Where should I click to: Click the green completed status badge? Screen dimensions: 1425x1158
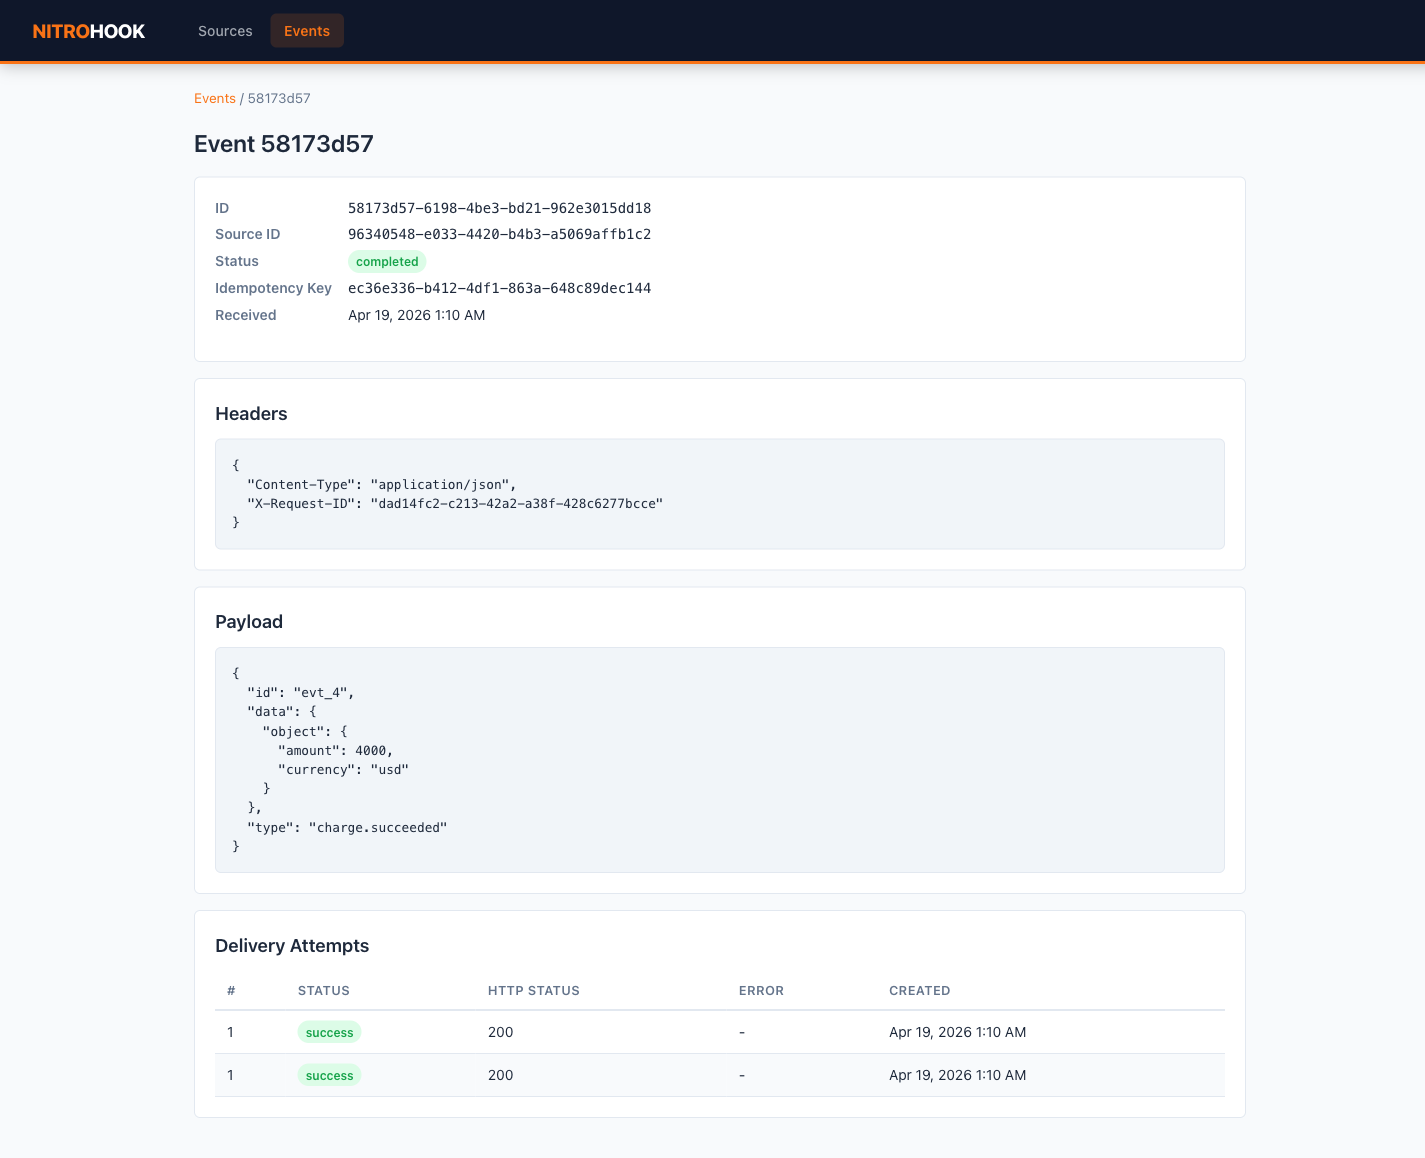point(387,262)
